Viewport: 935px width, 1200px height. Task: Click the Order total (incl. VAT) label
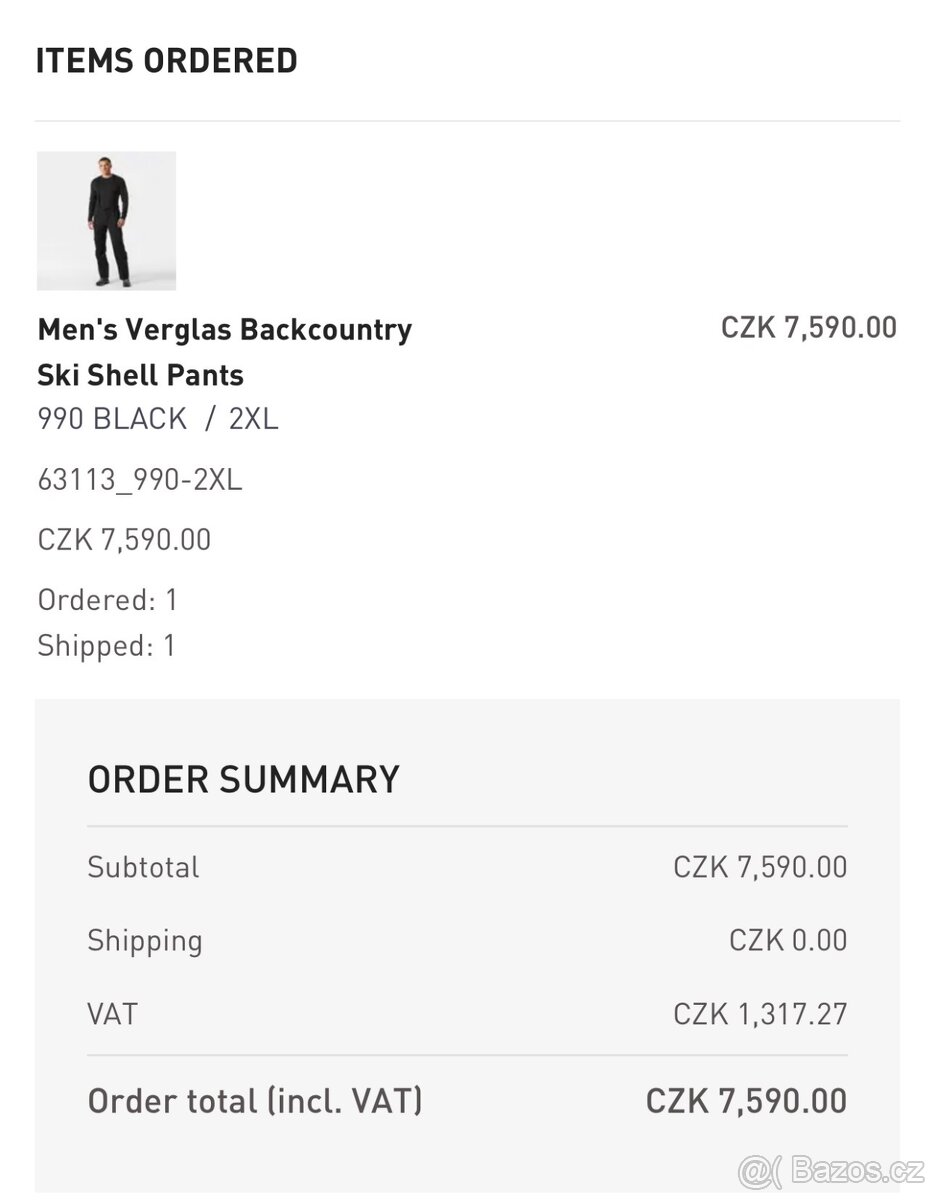click(x=255, y=1101)
